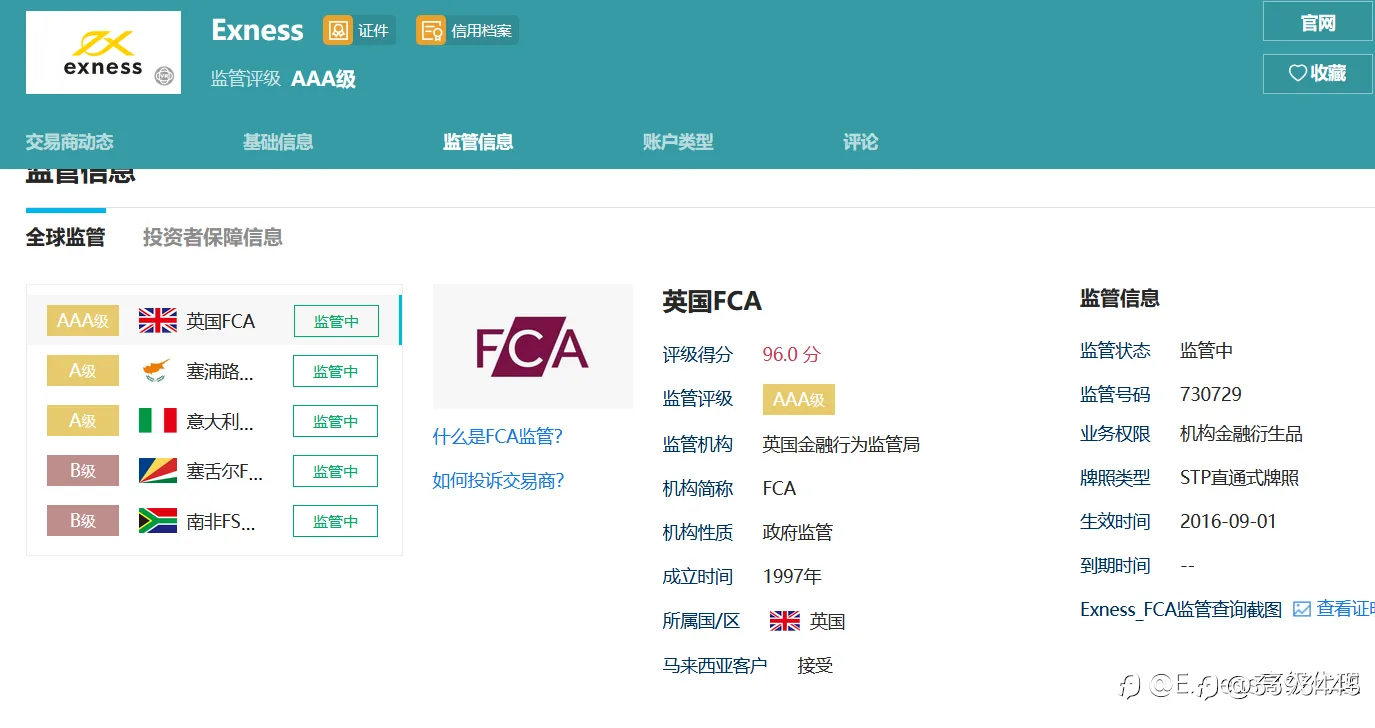Switch to 监管信息 tab
1375x728 pixels.
click(478, 142)
